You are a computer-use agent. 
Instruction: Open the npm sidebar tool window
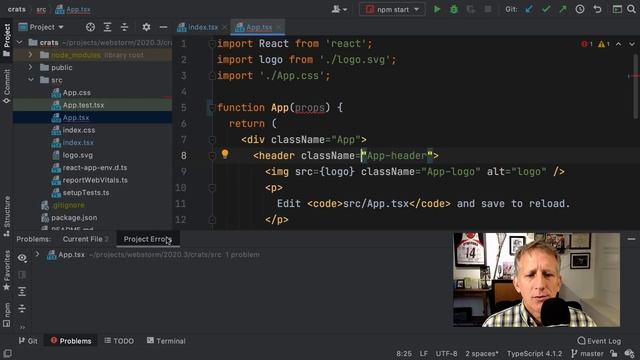[x=7, y=315]
